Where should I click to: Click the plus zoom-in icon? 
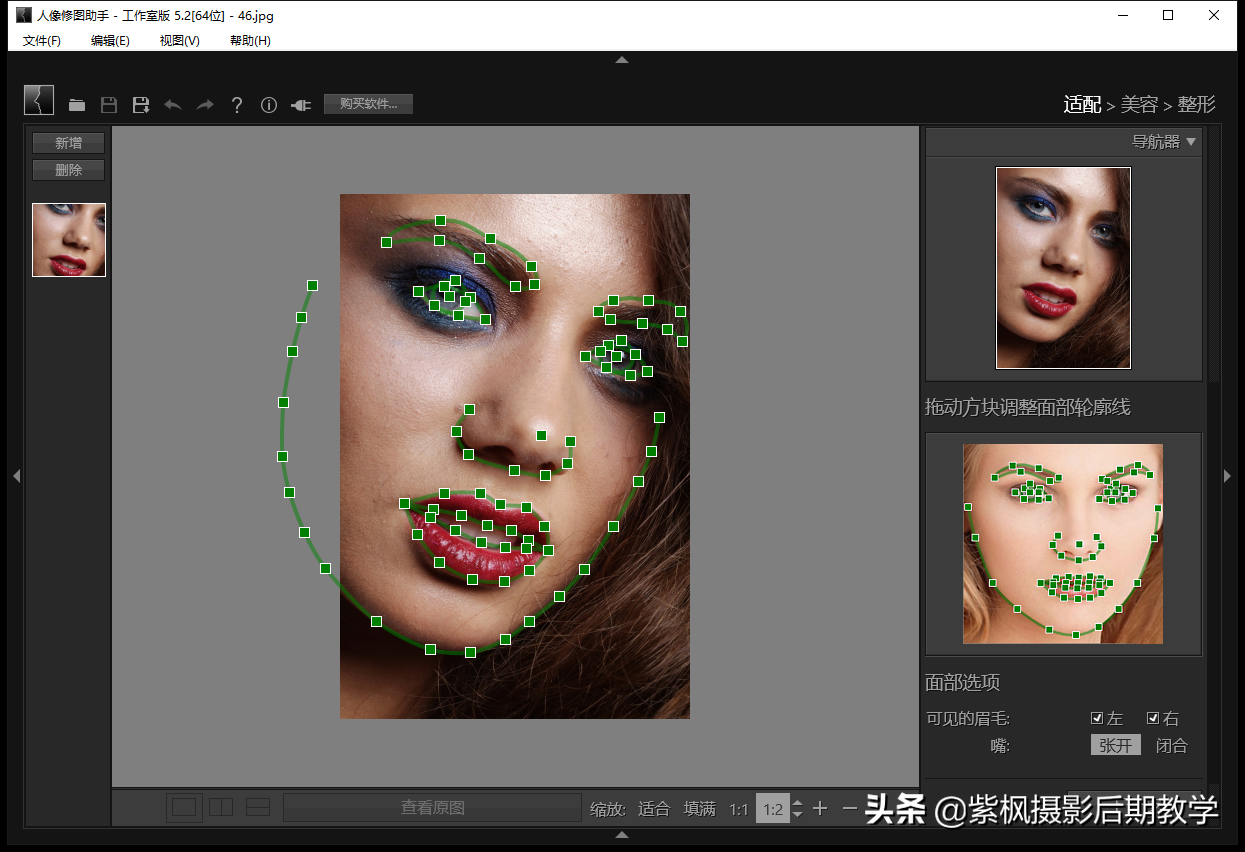click(x=820, y=808)
